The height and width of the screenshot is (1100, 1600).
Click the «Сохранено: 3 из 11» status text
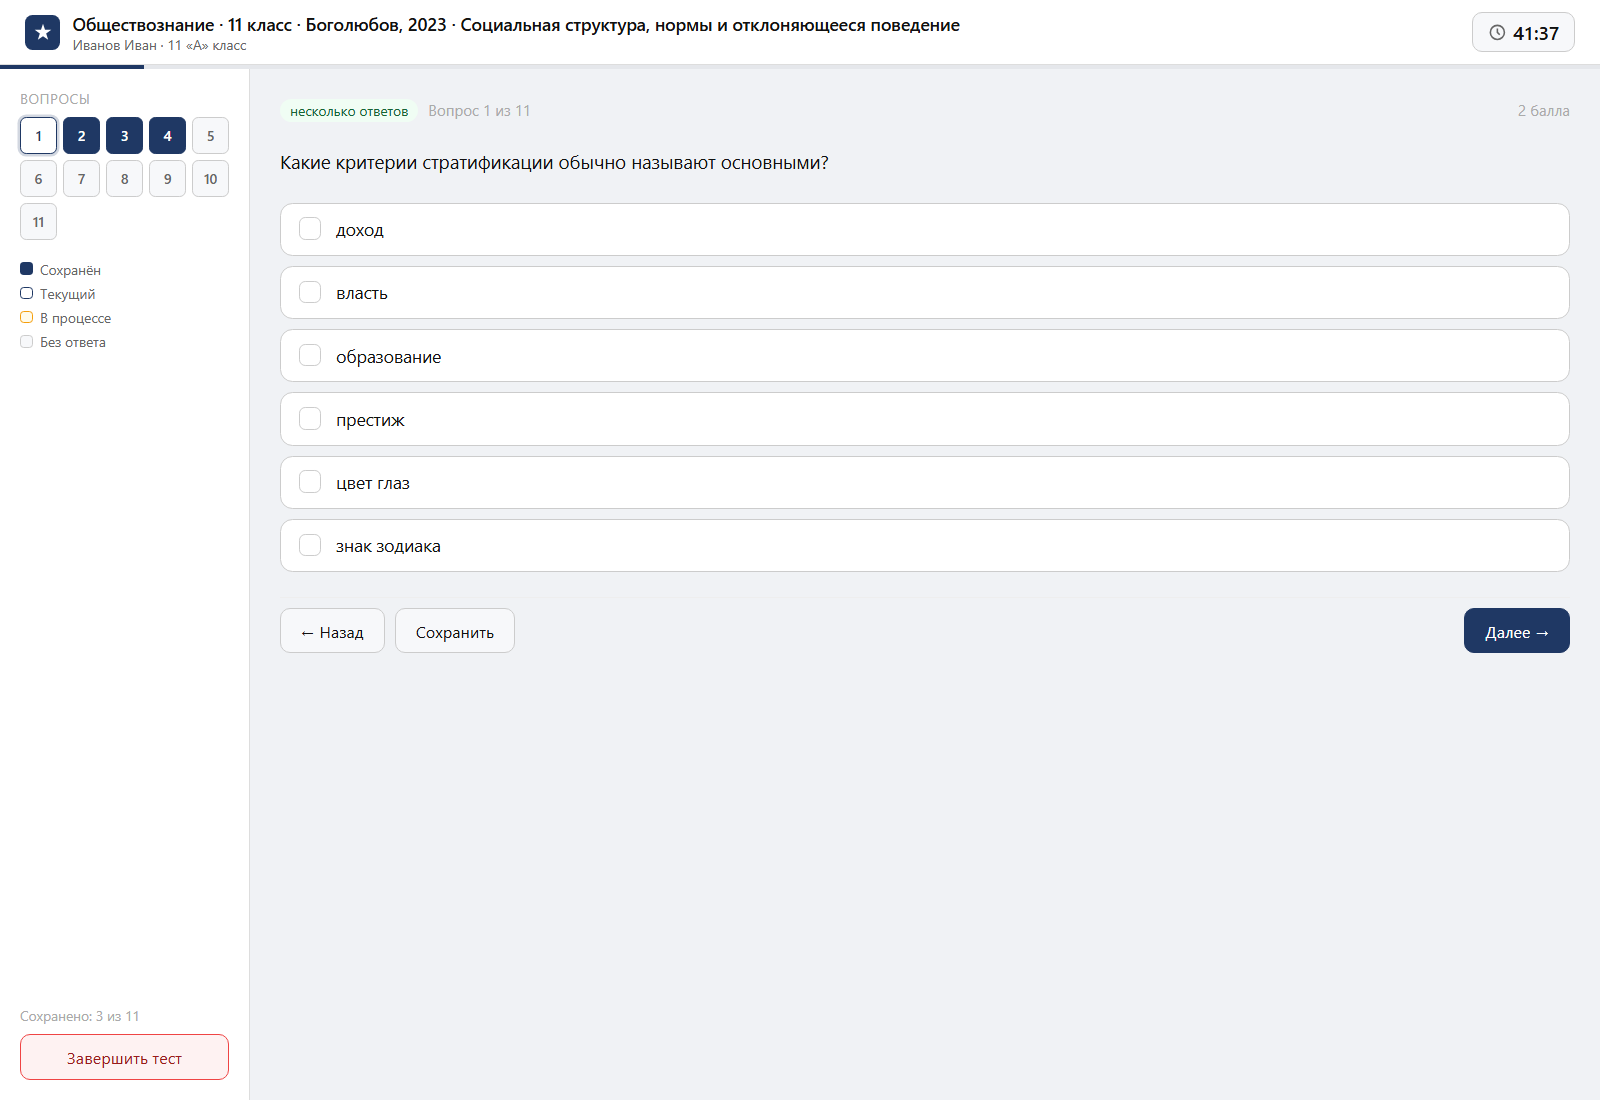(x=80, y=1016)
